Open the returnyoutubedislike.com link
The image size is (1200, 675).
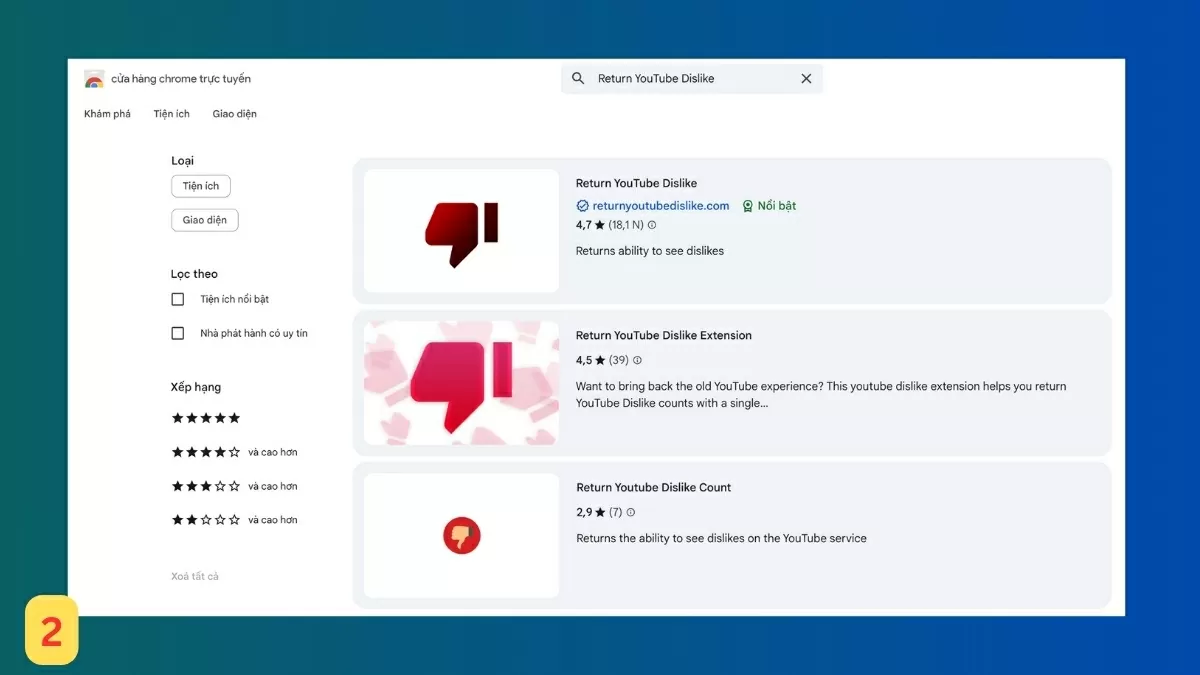[x=661, y=206]
